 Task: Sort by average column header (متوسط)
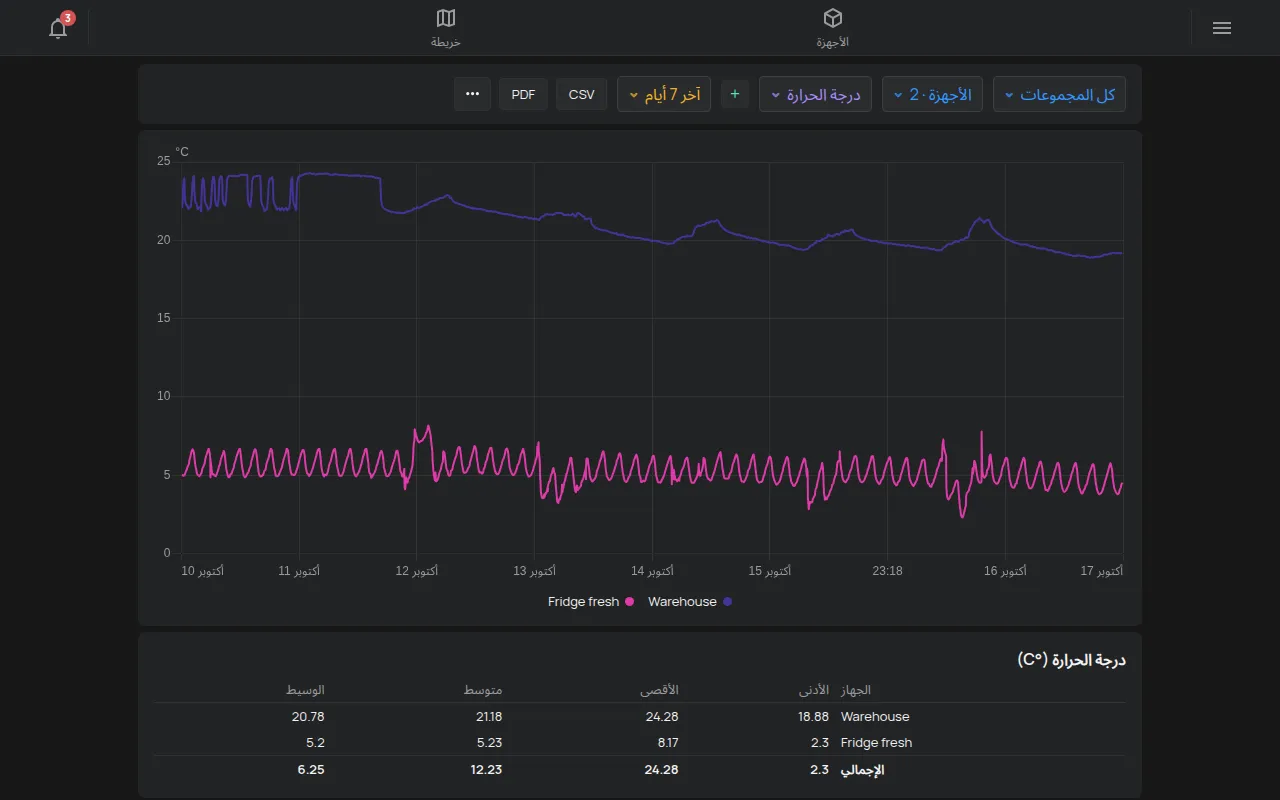tap(482, 690)
